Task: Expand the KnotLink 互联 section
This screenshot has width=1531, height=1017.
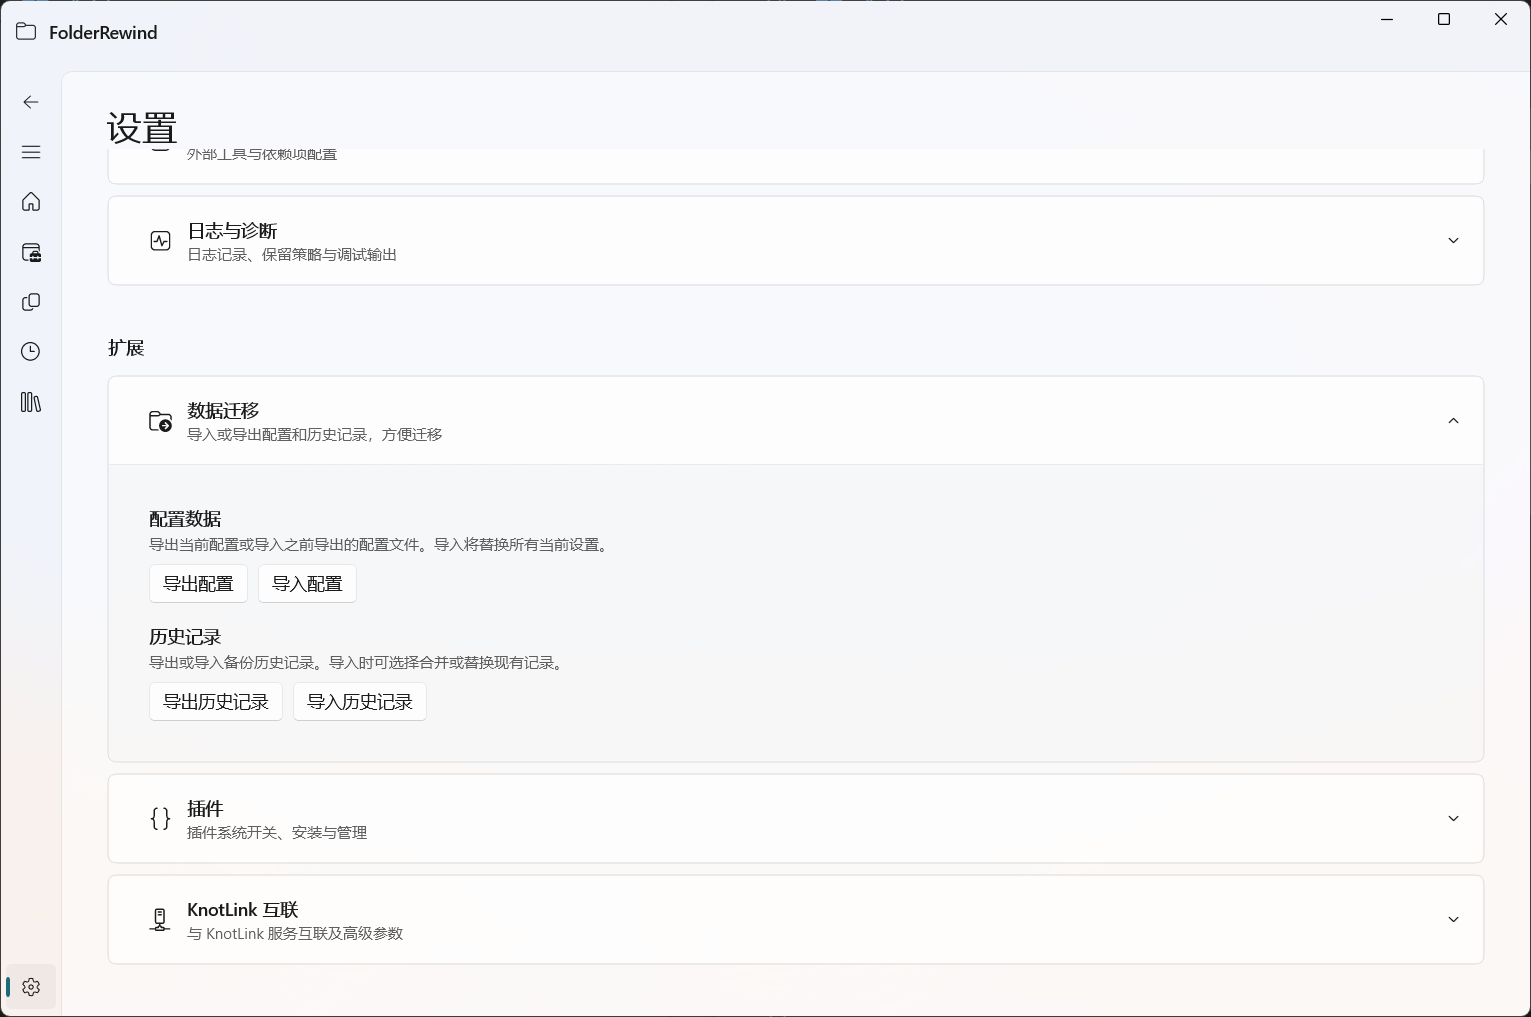Action: [1453, 919]
